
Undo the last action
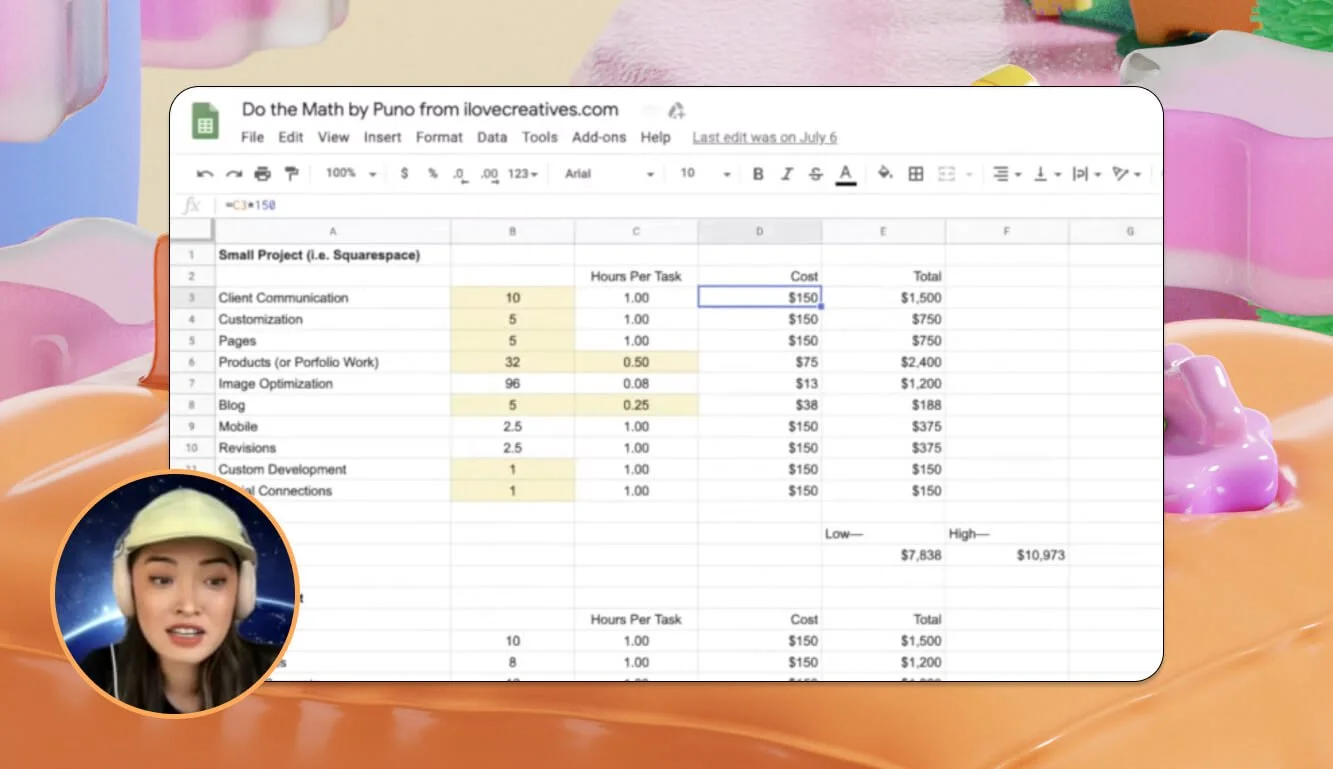tap(205, 174)
